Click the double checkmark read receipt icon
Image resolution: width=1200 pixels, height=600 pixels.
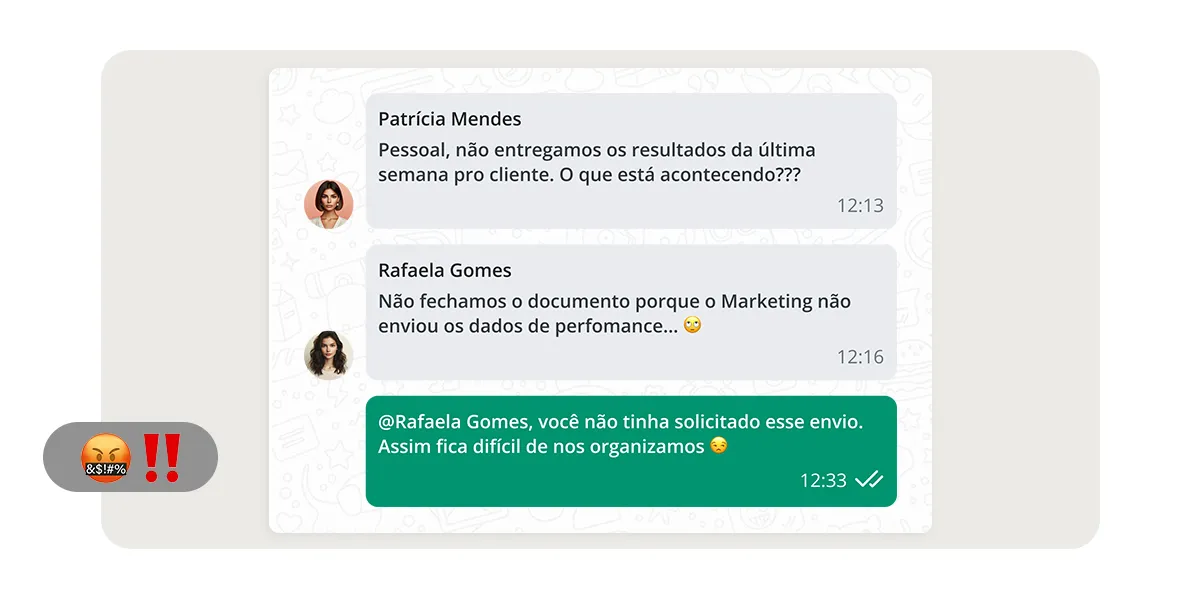[869, 480]
